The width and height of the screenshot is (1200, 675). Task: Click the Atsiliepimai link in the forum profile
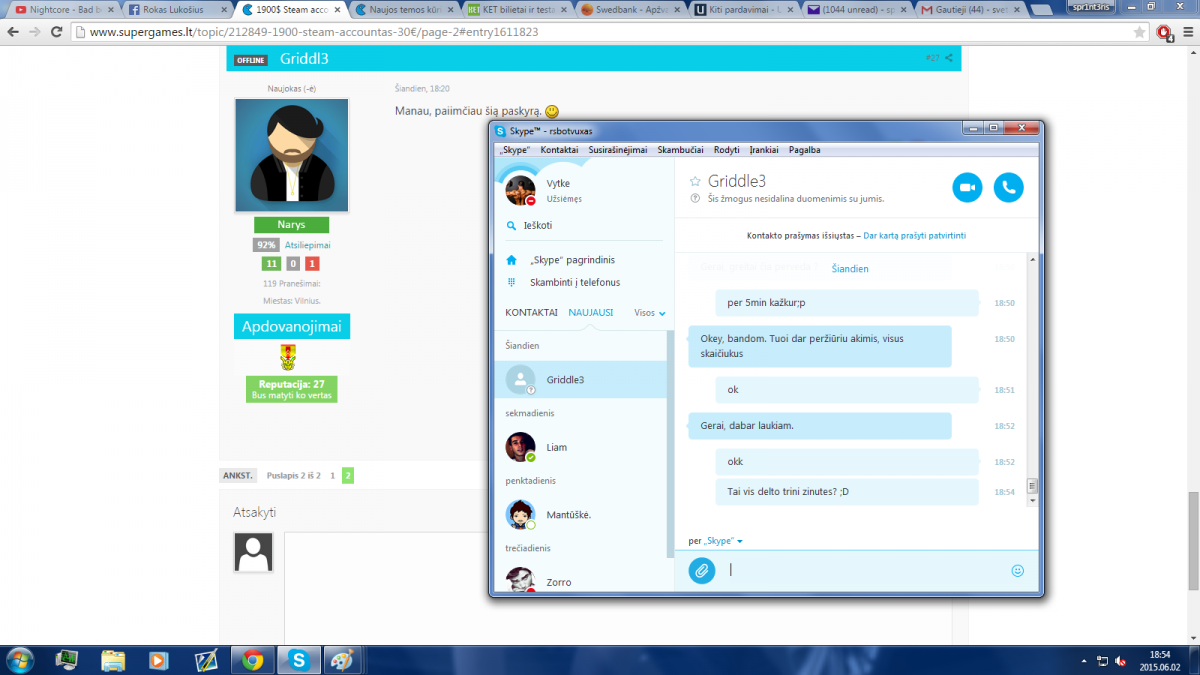308,245
